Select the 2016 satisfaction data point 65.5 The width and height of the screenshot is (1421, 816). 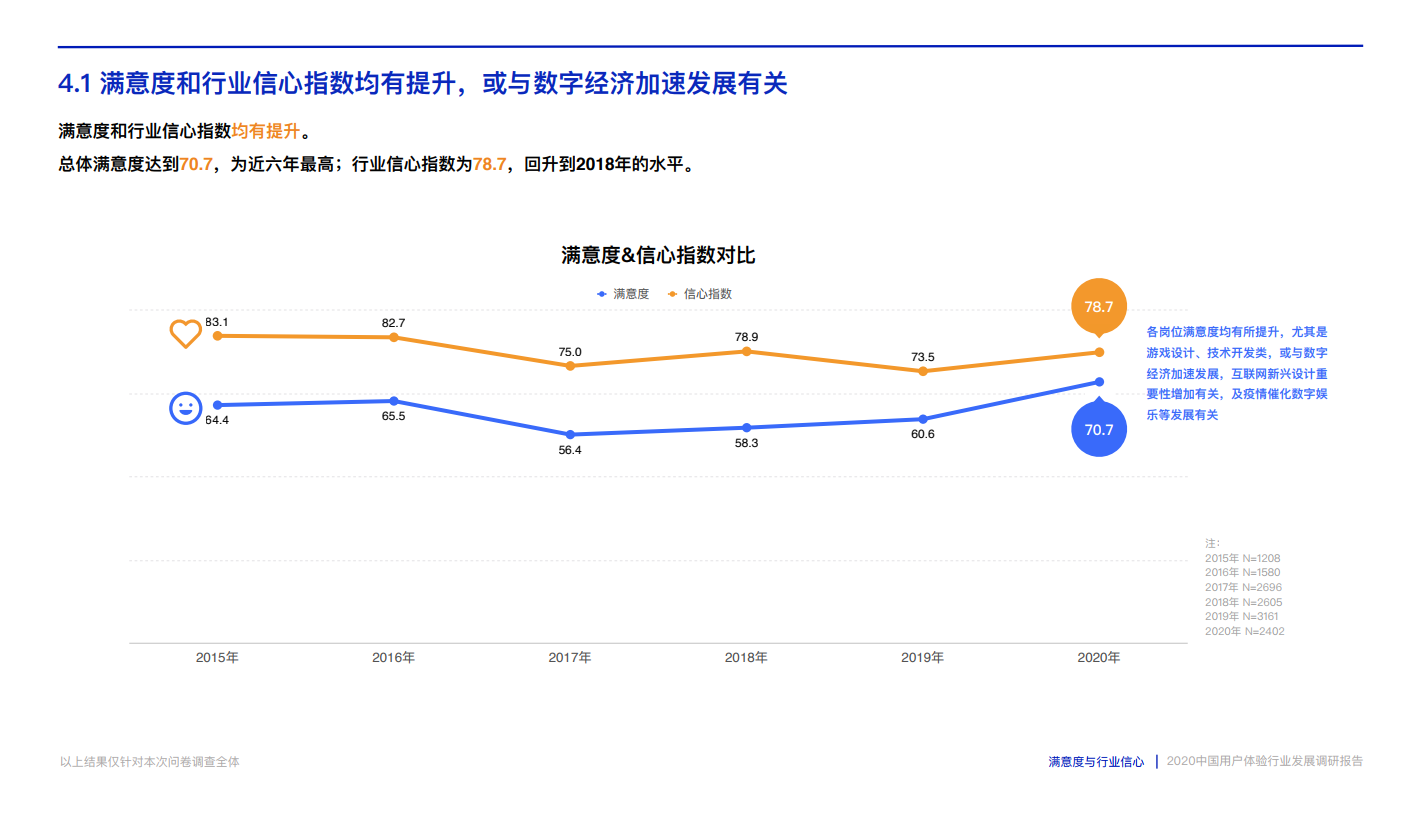394,401
